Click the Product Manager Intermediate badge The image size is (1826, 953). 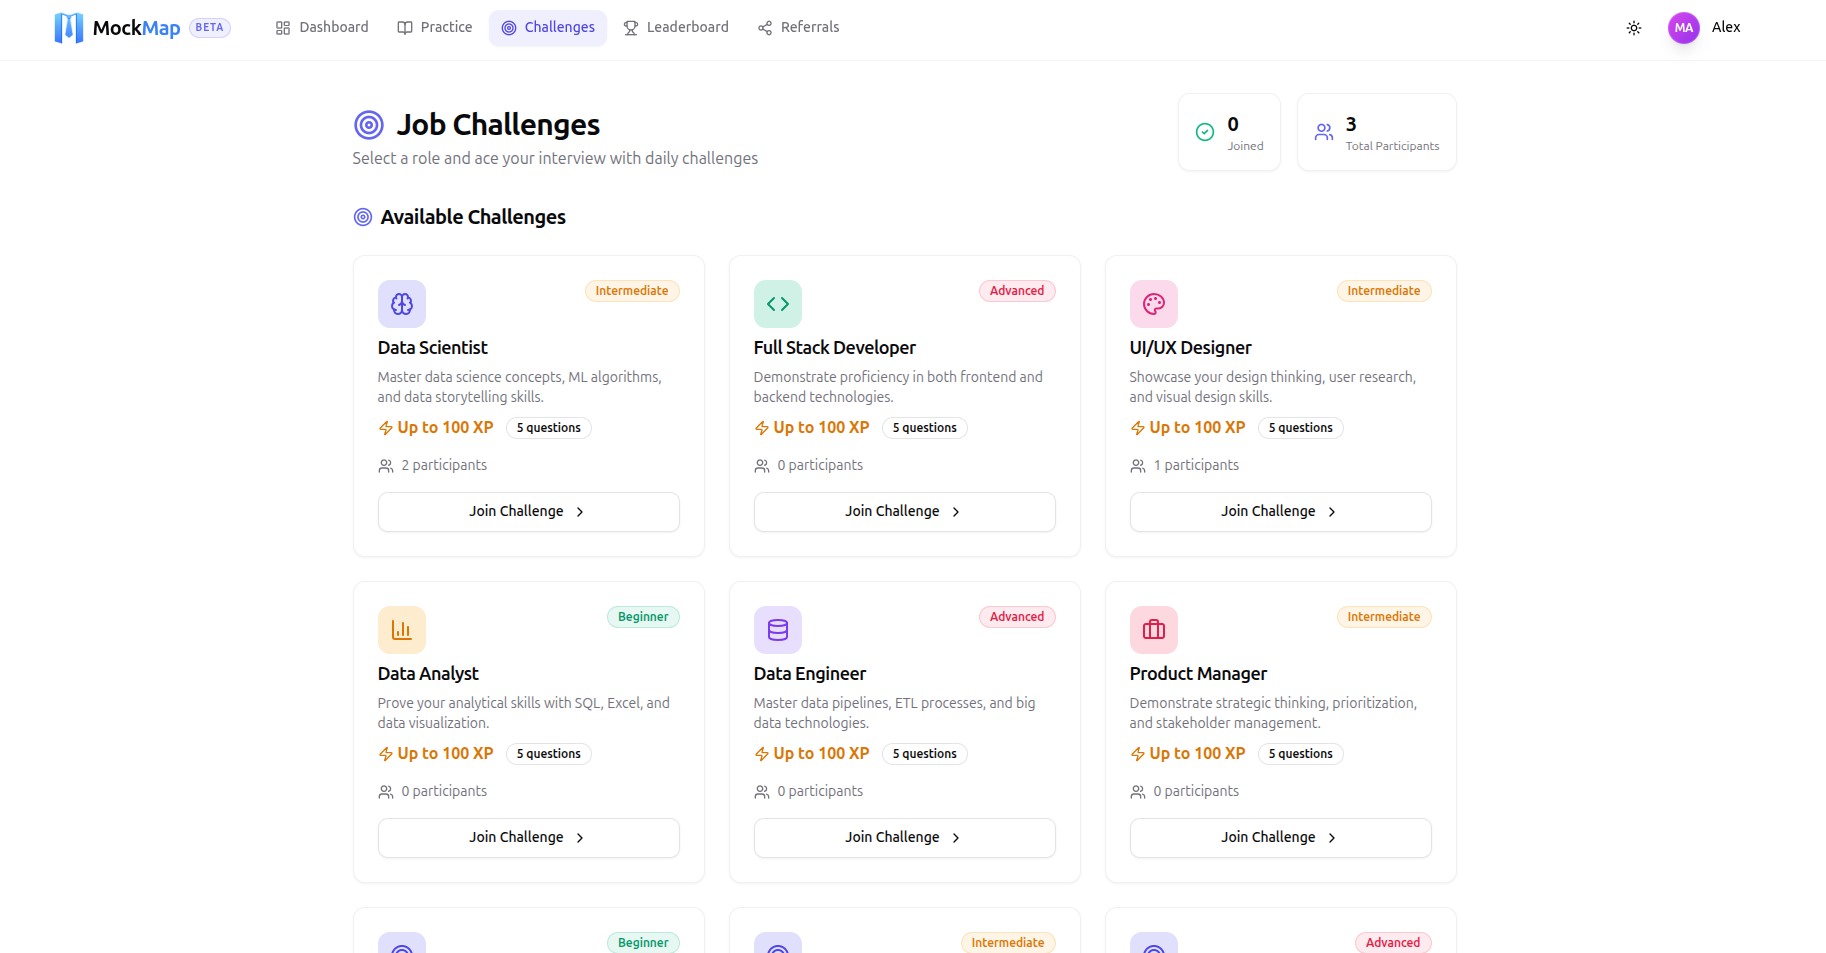1384,617
